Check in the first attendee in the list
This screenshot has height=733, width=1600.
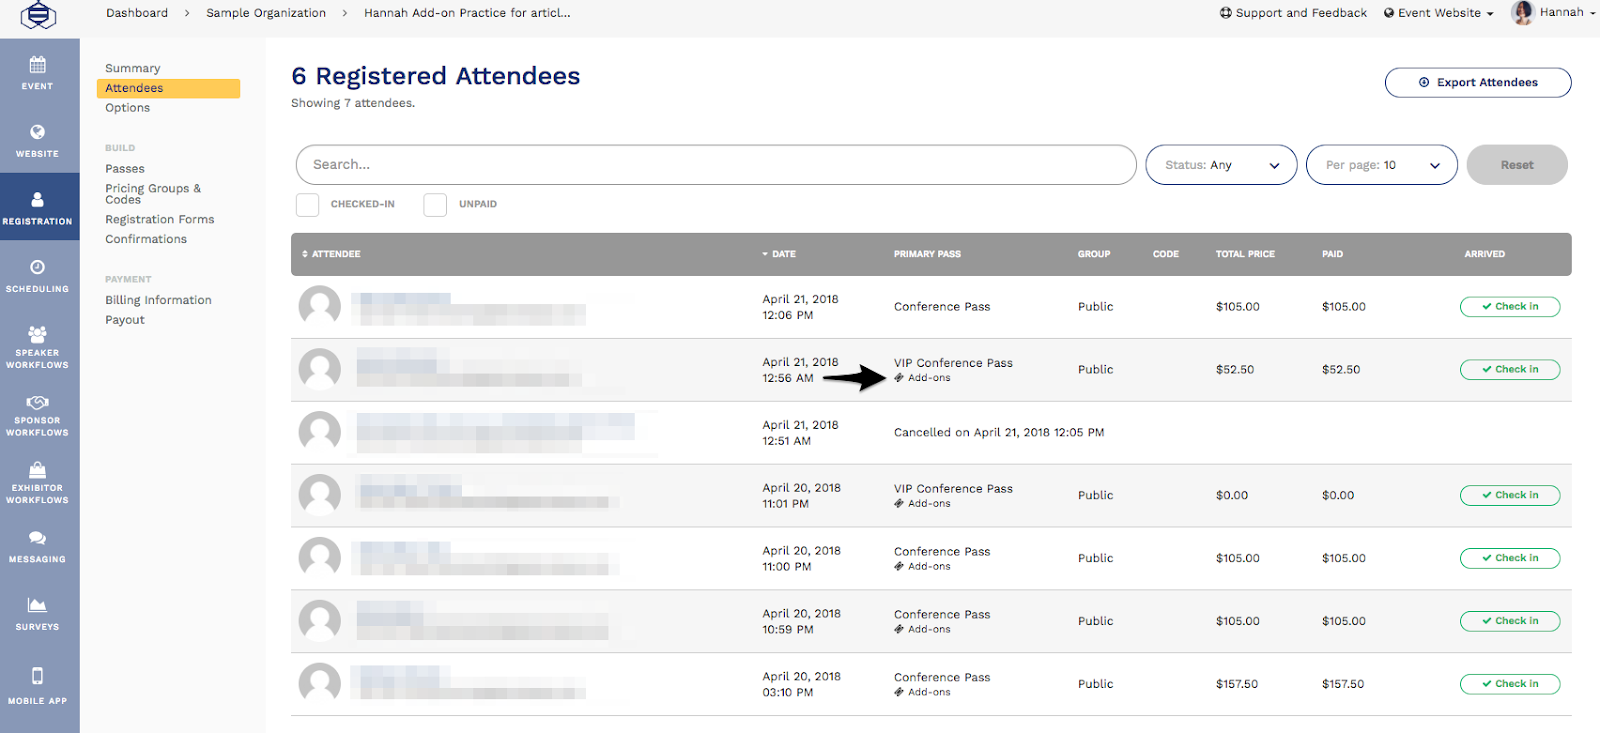click(x=1510, y=306)
